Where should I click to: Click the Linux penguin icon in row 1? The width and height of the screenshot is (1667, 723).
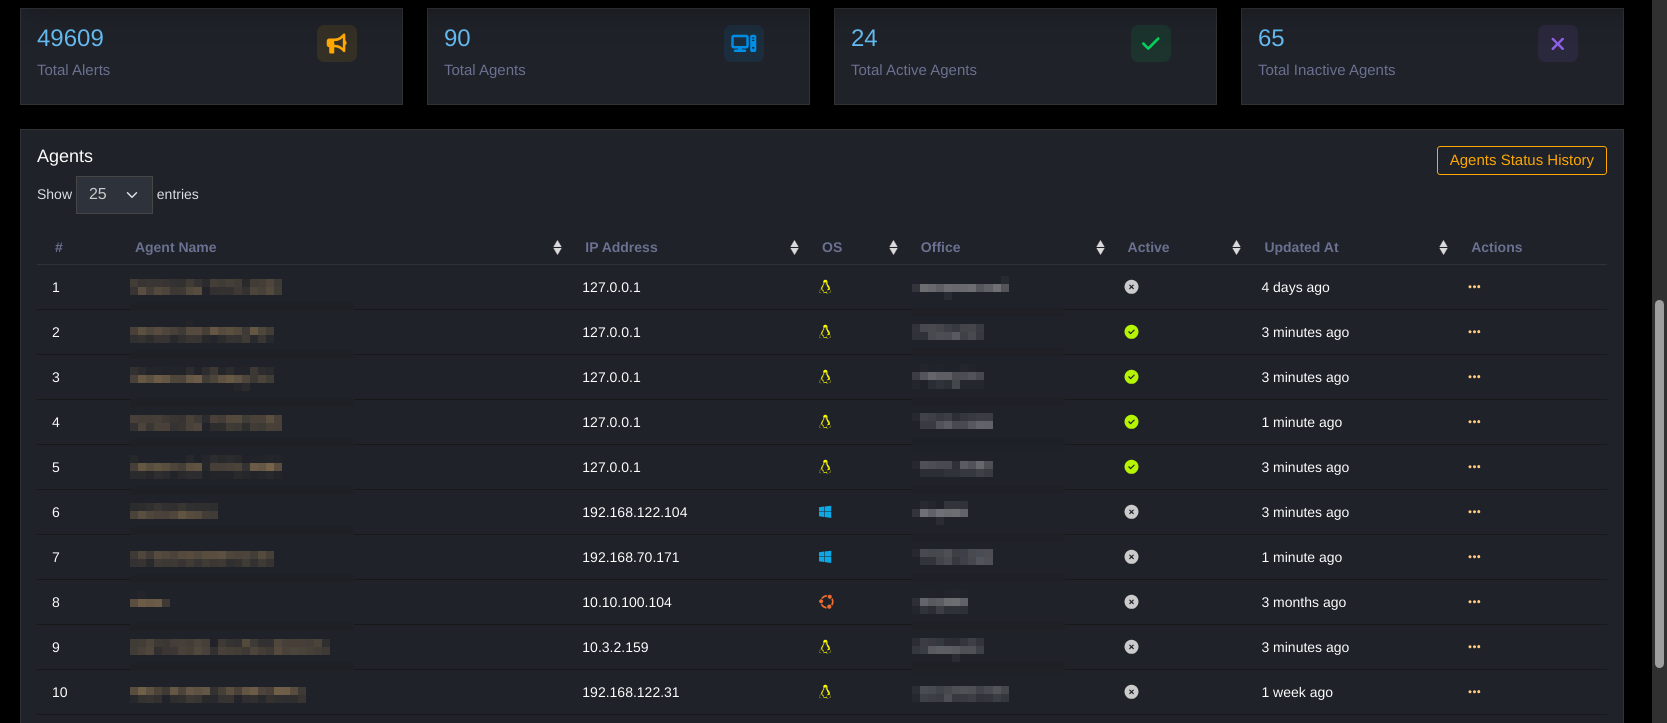(825, 287)
